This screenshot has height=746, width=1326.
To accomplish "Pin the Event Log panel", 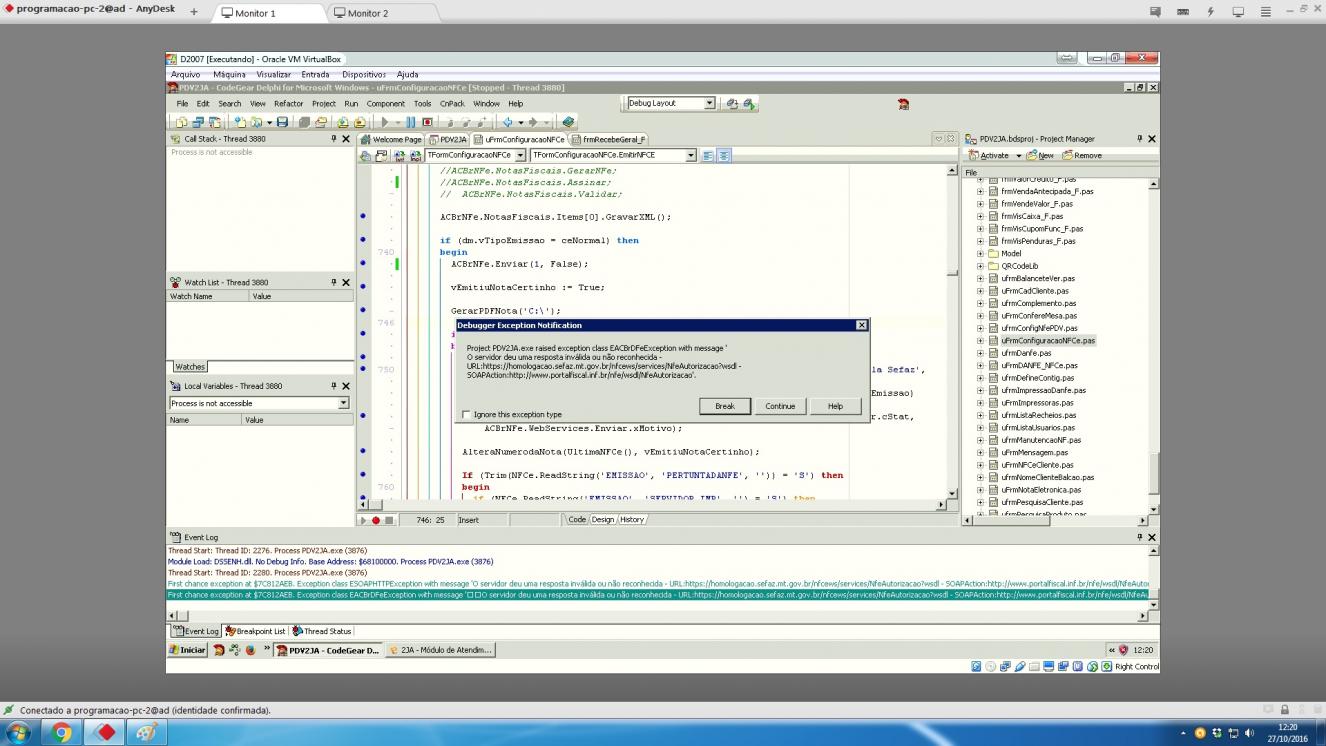I will [1139, 537].
